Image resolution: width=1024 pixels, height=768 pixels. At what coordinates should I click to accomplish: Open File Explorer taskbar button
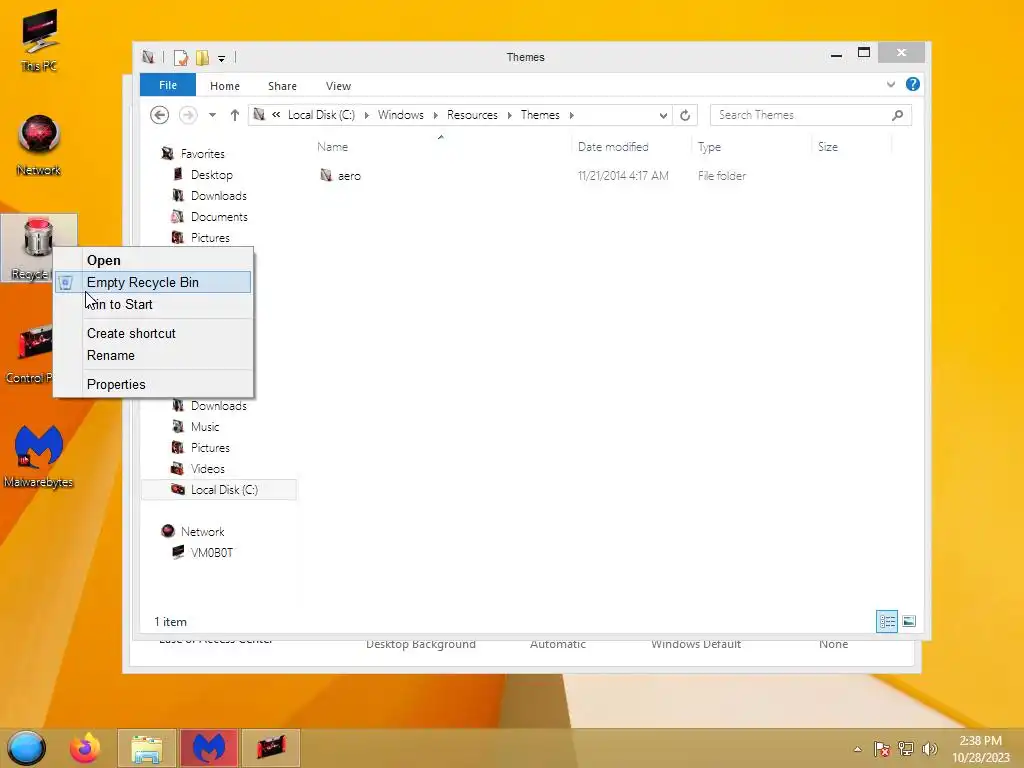[x=147, y=748]
